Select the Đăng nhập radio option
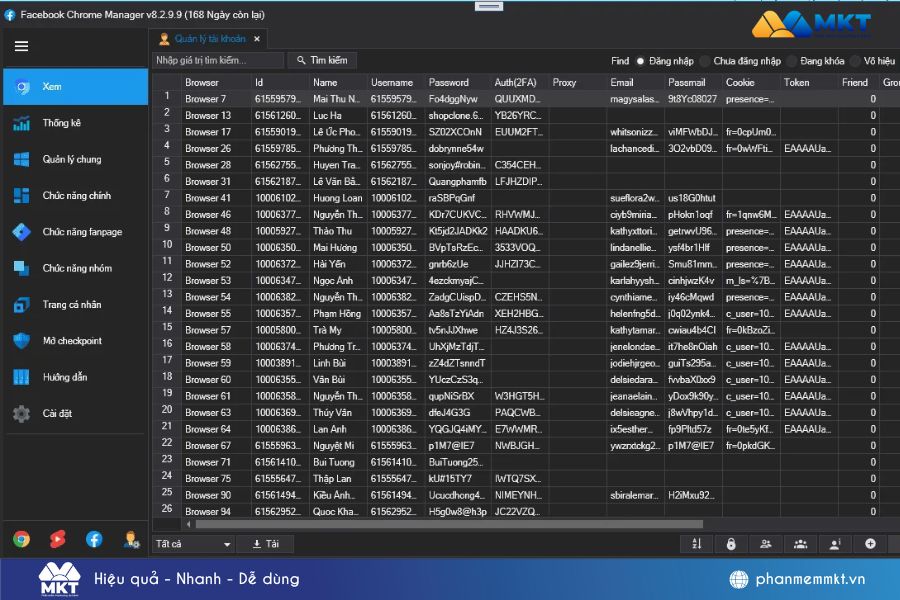Image resolution: width=900 pixels, height=600 pixels. coord(640,61)
